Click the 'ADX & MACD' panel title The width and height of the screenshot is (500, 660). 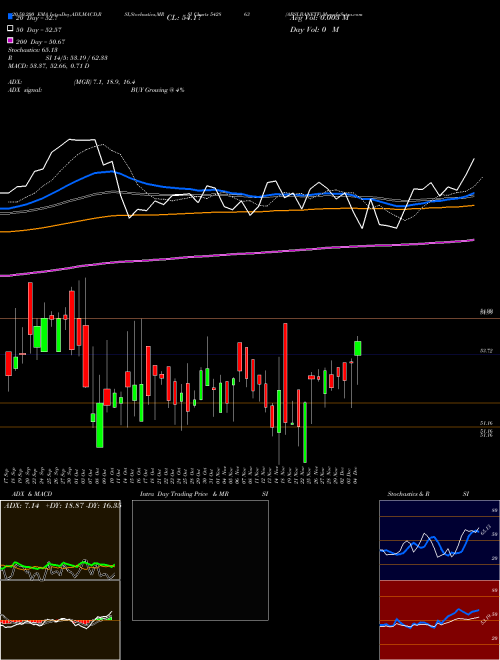(x=32, y=494)
